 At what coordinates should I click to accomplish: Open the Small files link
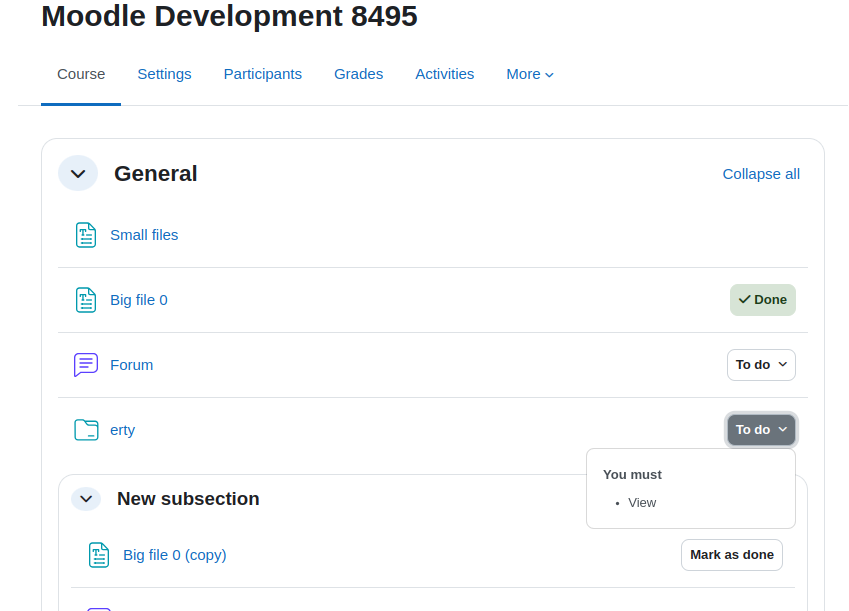(x=144, y=235)
